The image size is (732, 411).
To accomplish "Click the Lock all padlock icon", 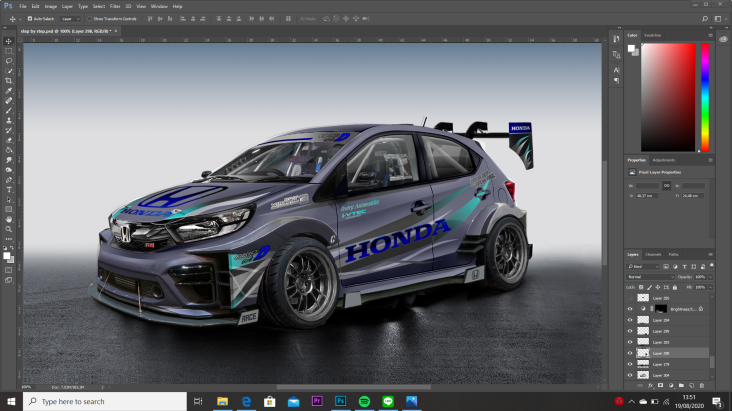I will (x=675, y=287).
